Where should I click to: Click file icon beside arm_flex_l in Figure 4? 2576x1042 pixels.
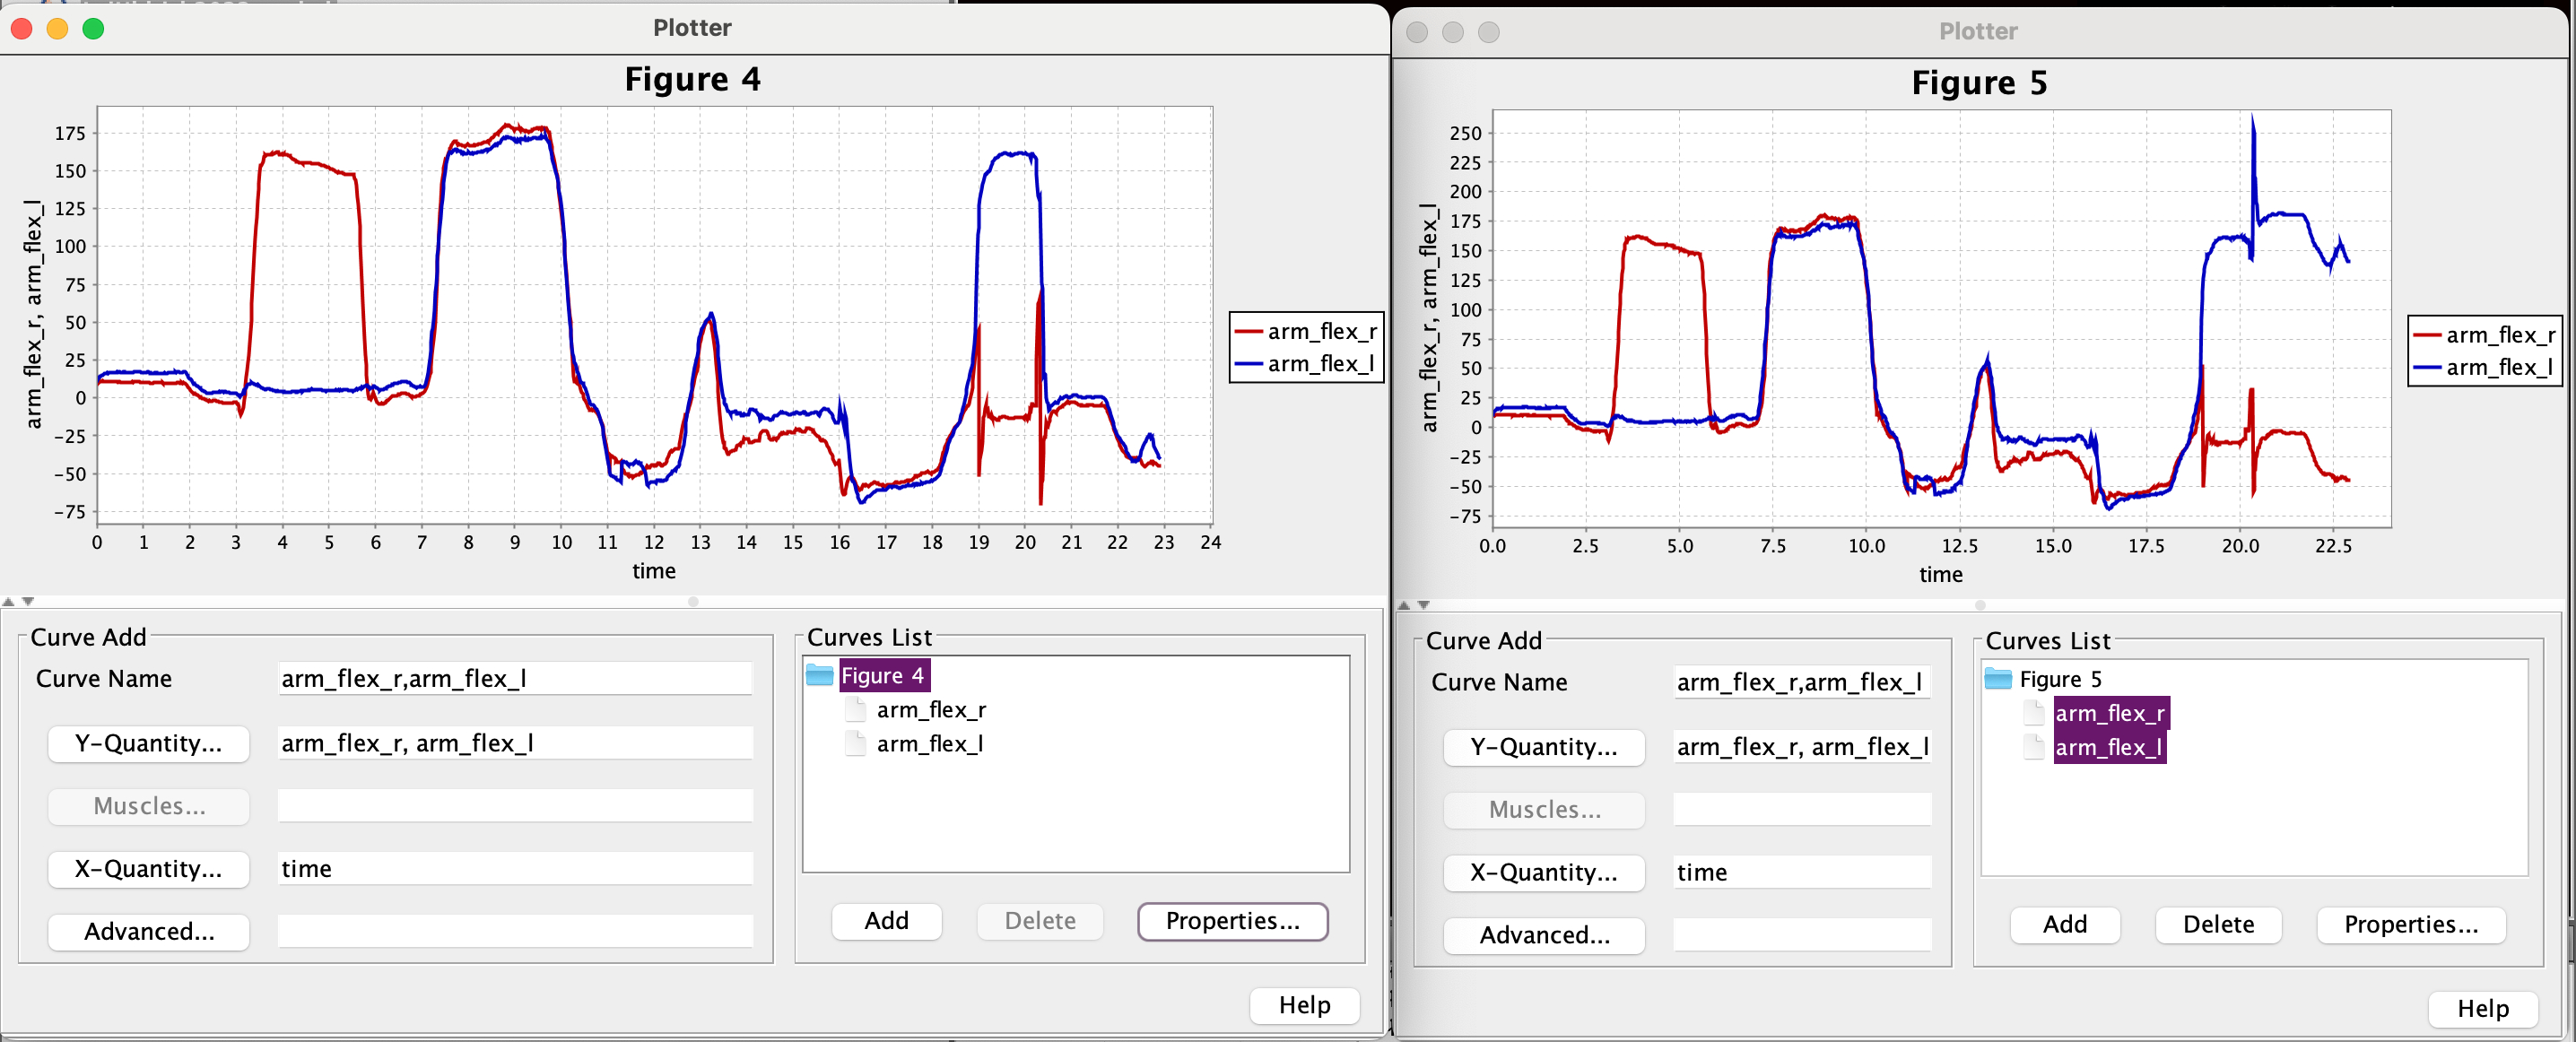point(855,744)
